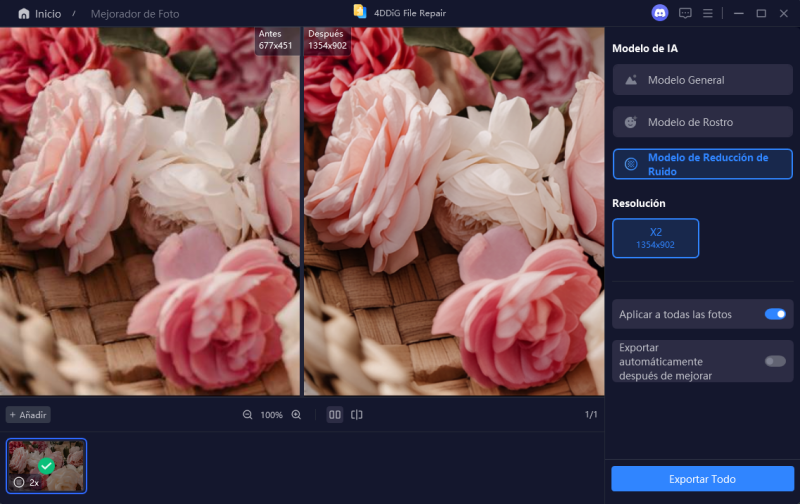Click the Antes 677x451 label

pos(276,40)
